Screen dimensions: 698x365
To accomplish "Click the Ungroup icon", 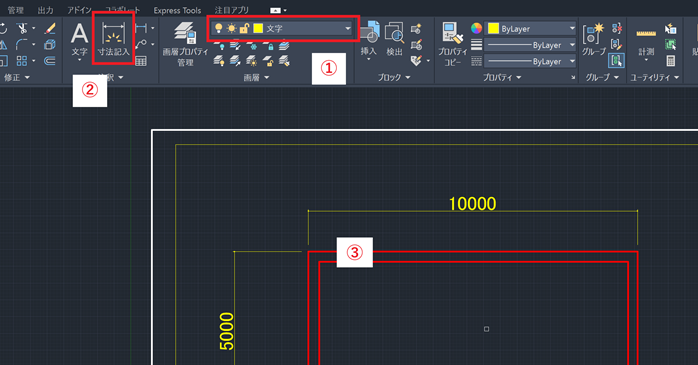I will 617,29.
